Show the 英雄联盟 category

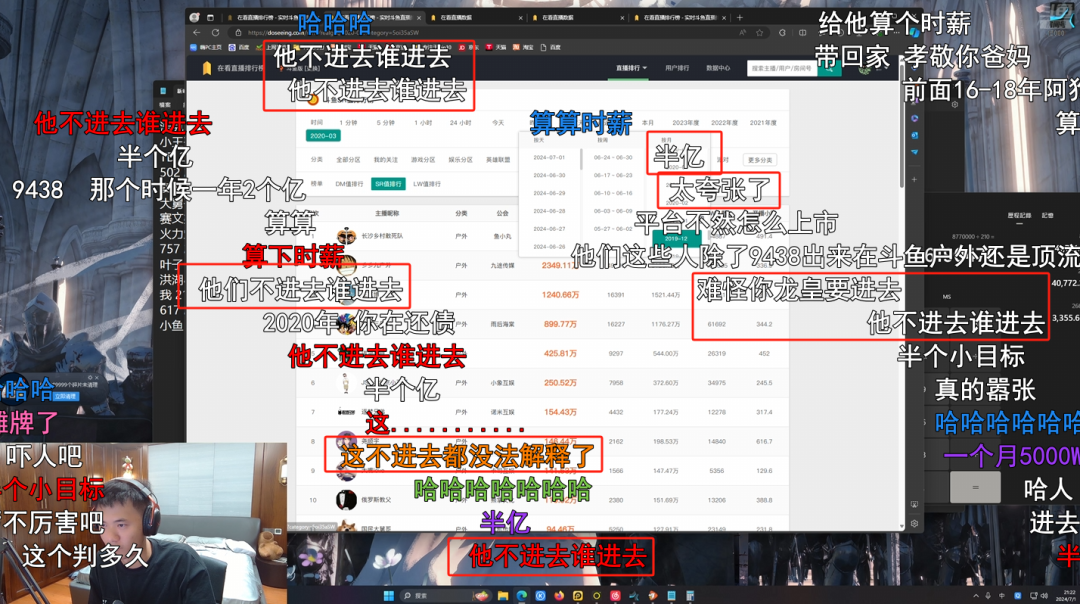498,160
